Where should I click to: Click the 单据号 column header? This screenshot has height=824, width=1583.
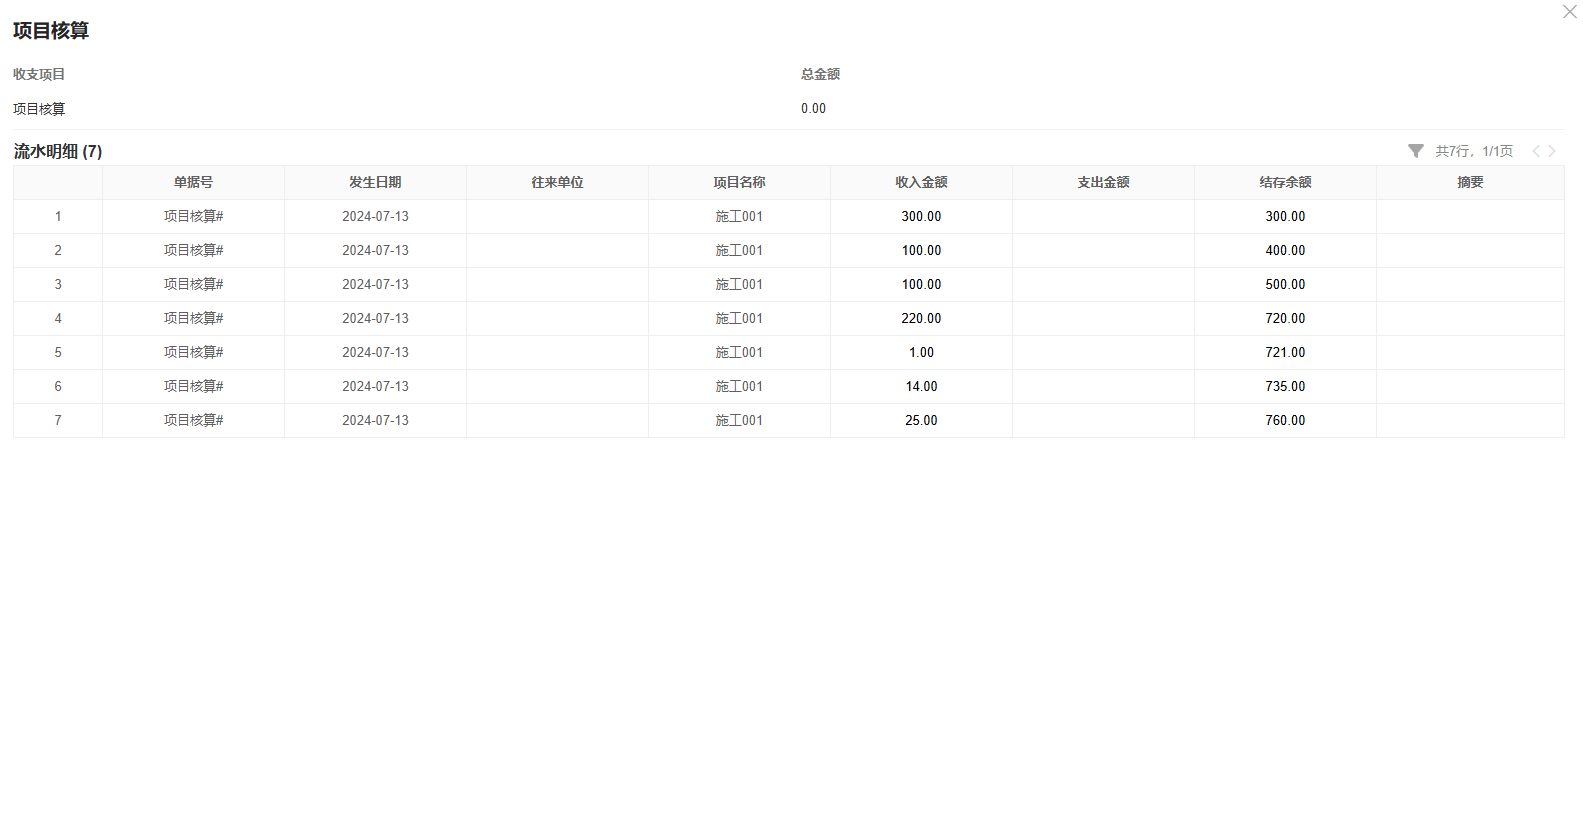(x=193, y=182)
